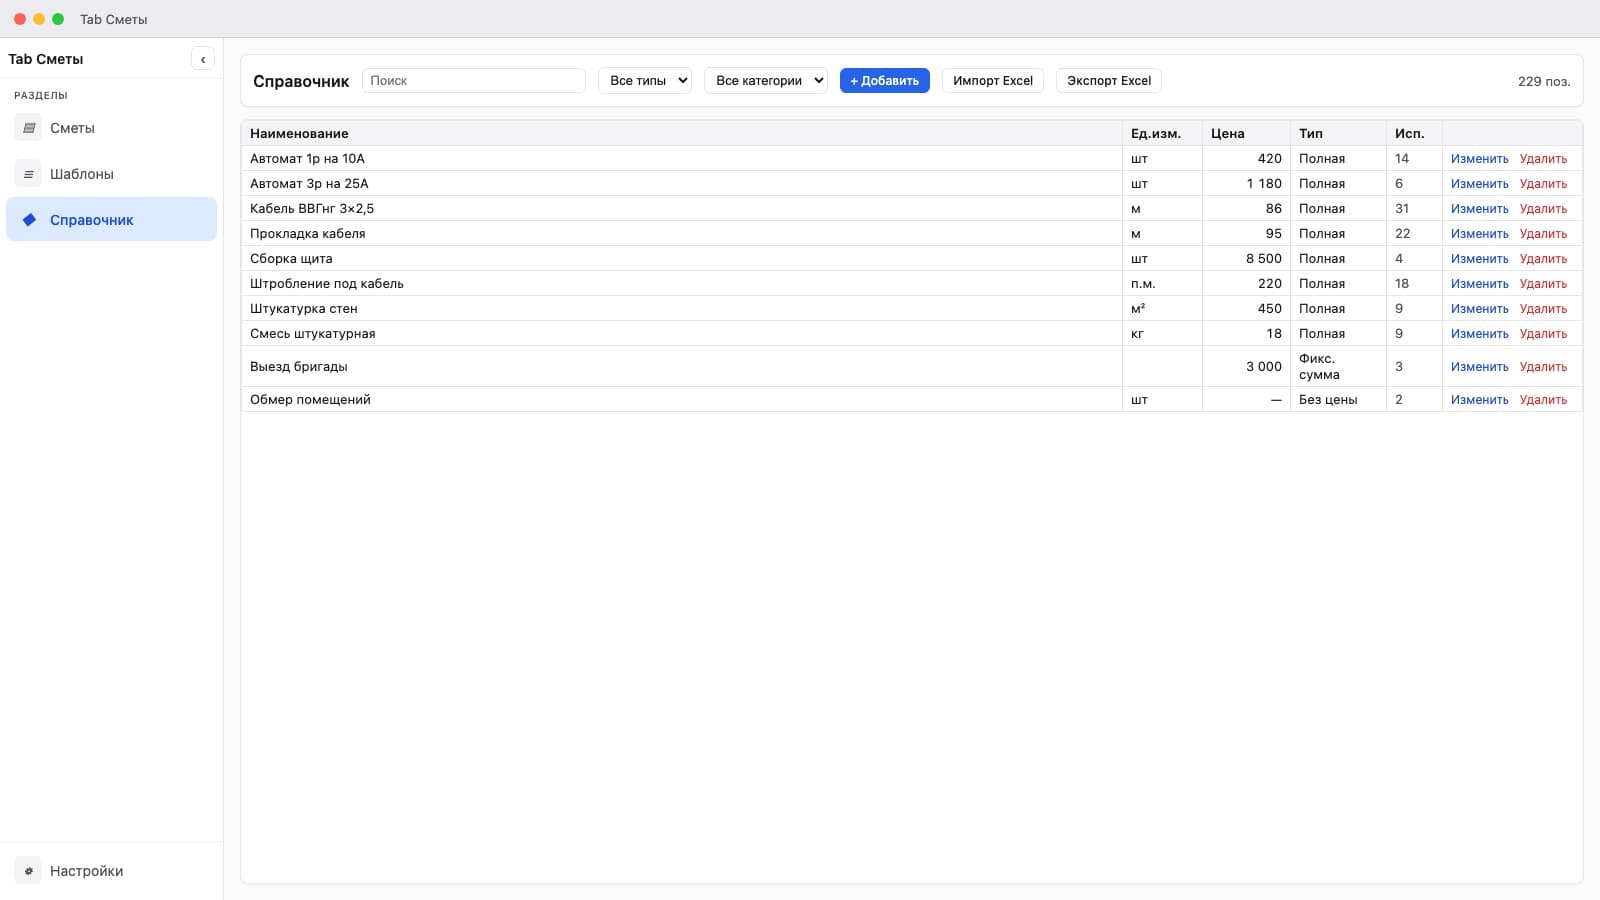
Task: Select the Автомат 3р на 25А name cell
Action: pos(681,184)
